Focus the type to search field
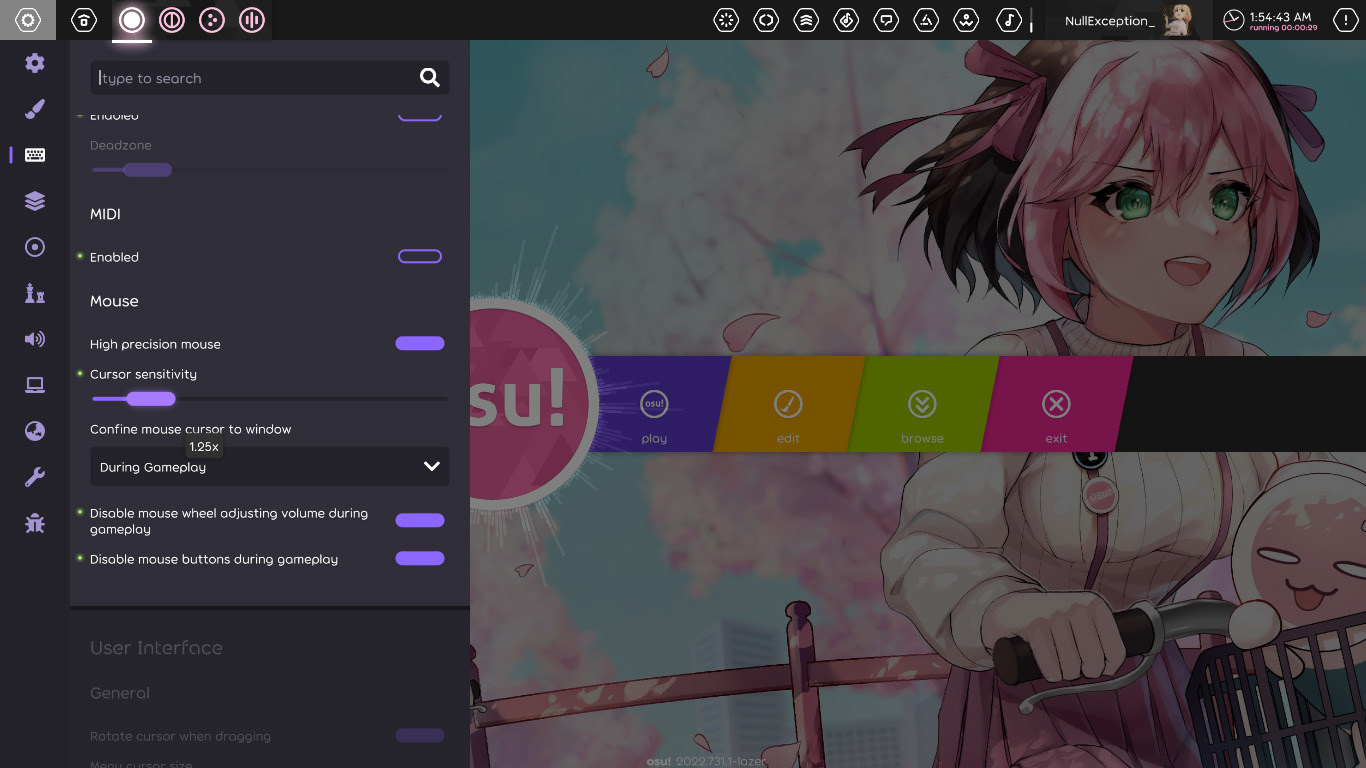 tap(270, 78)
